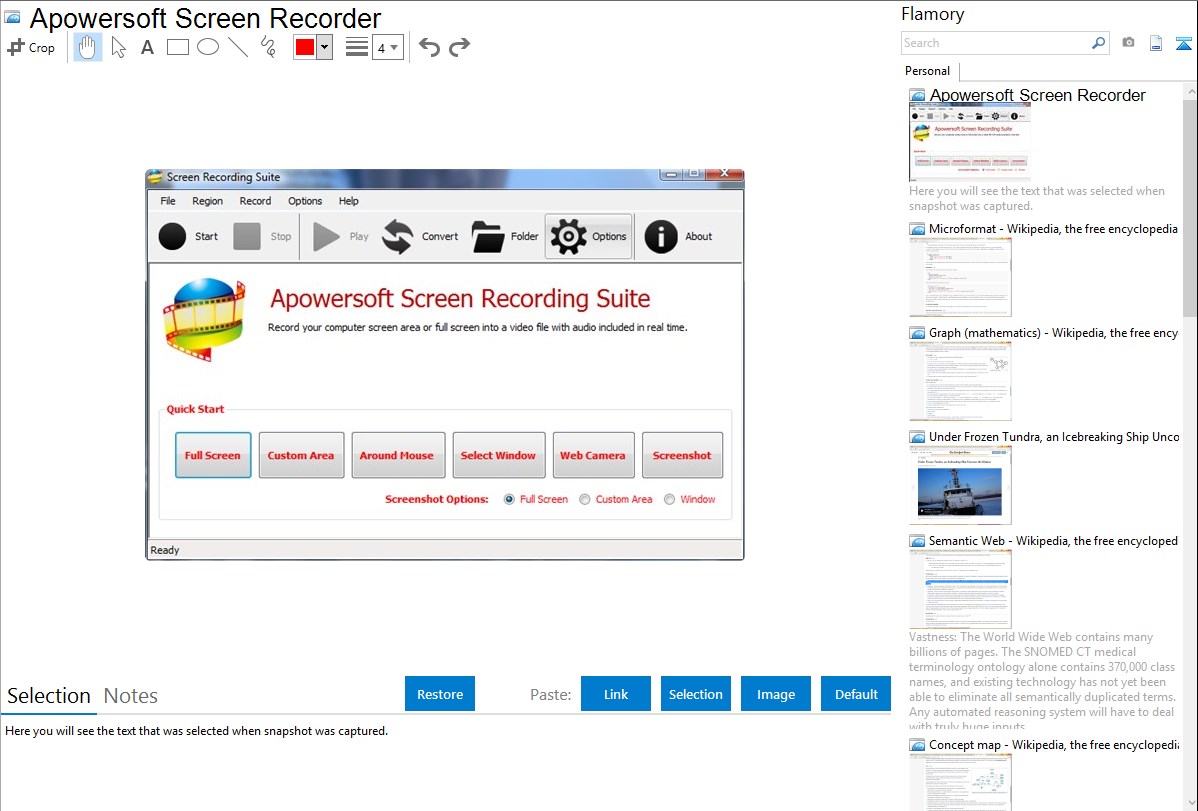The height and width of the screenshot is (811, 1198).
Task: Switch to the Personal tab
Action: (928, 71)
